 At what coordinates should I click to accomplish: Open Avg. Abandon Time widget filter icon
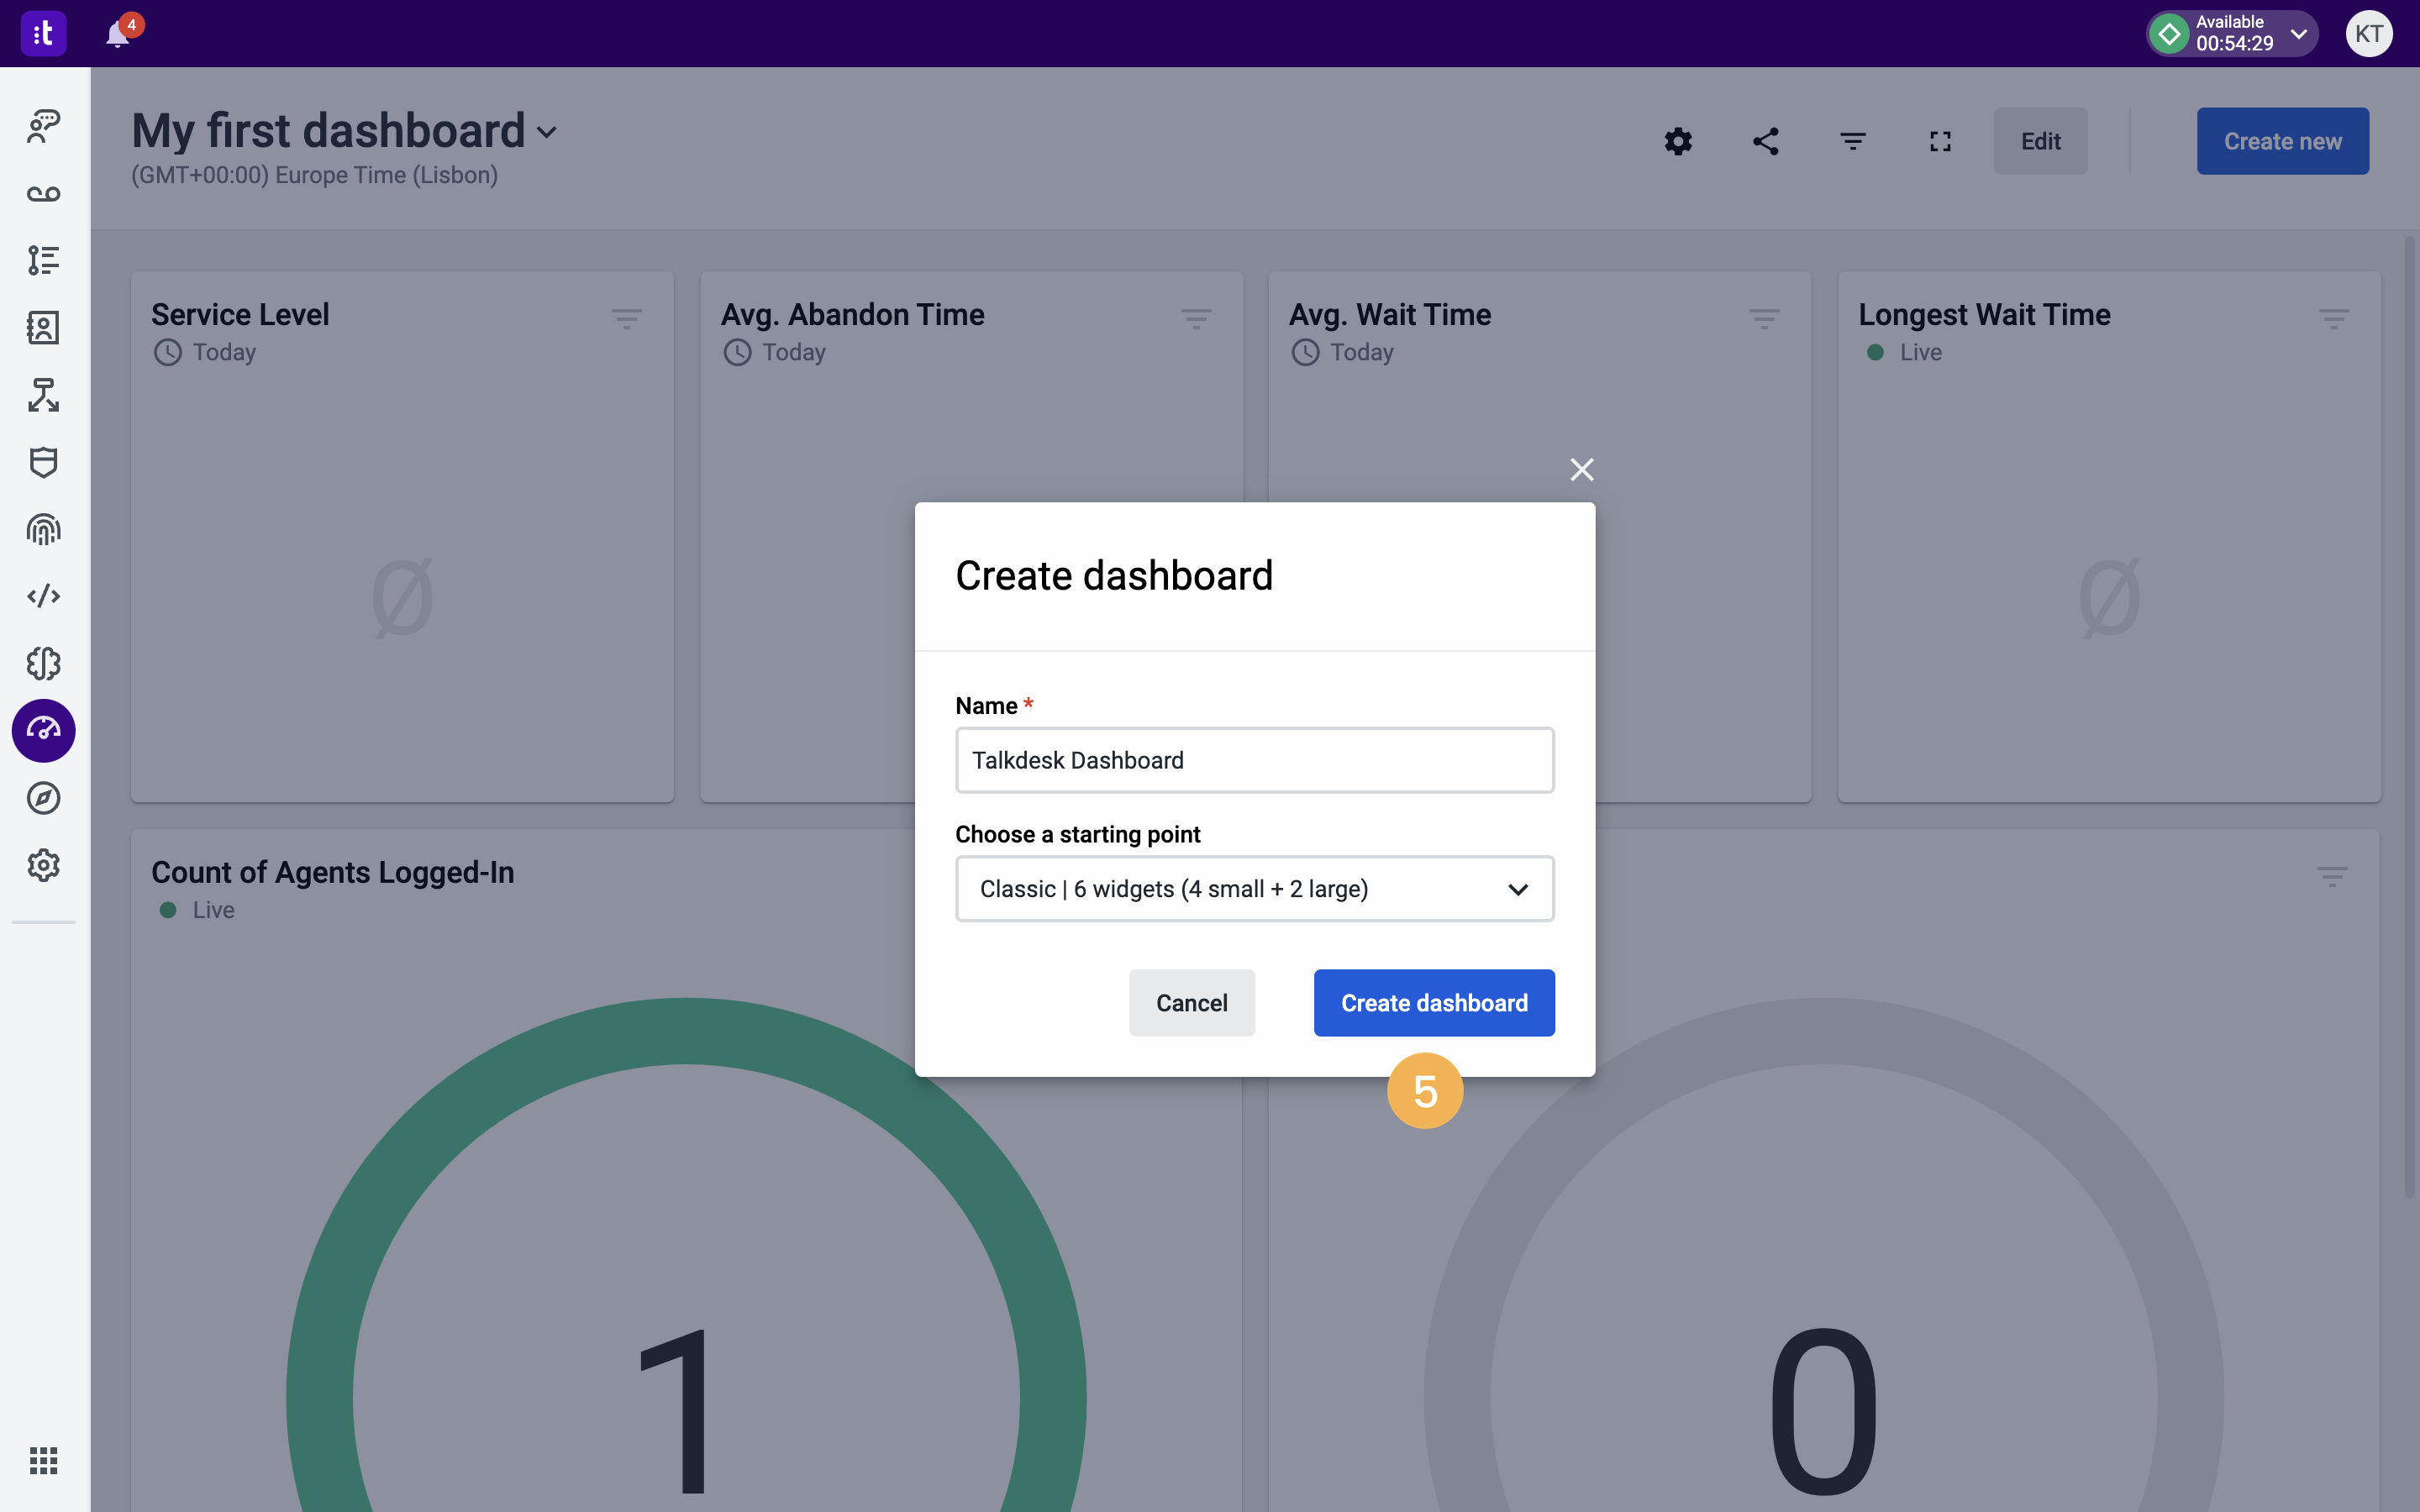[1196, 319]
